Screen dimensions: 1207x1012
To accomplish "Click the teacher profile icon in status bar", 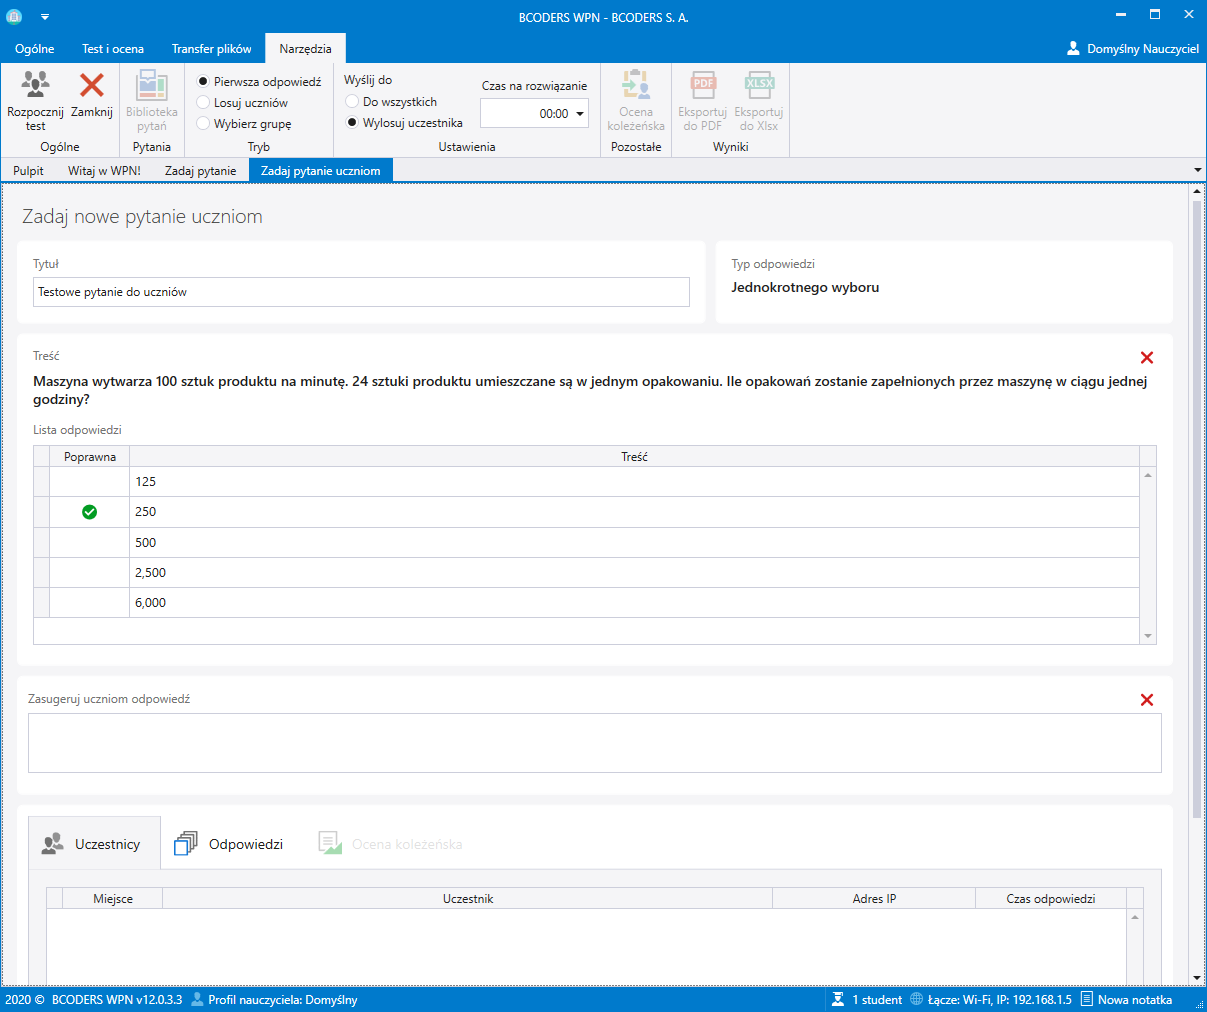I will (197, 999).
